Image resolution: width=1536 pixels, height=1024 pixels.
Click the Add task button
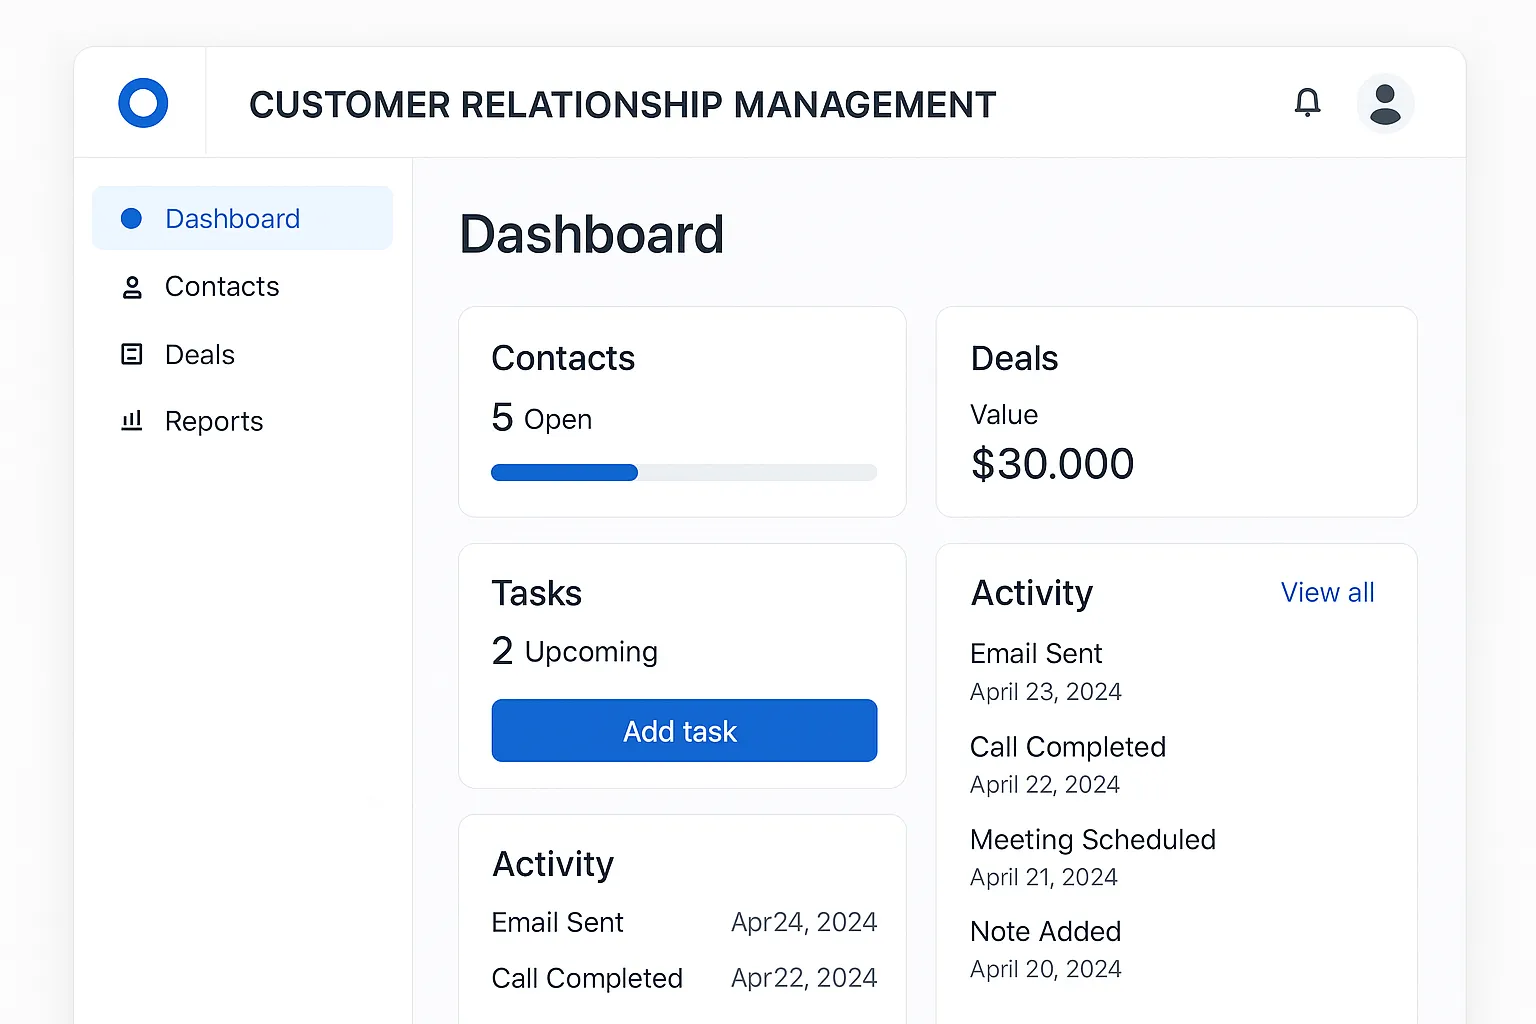(683, 731)
